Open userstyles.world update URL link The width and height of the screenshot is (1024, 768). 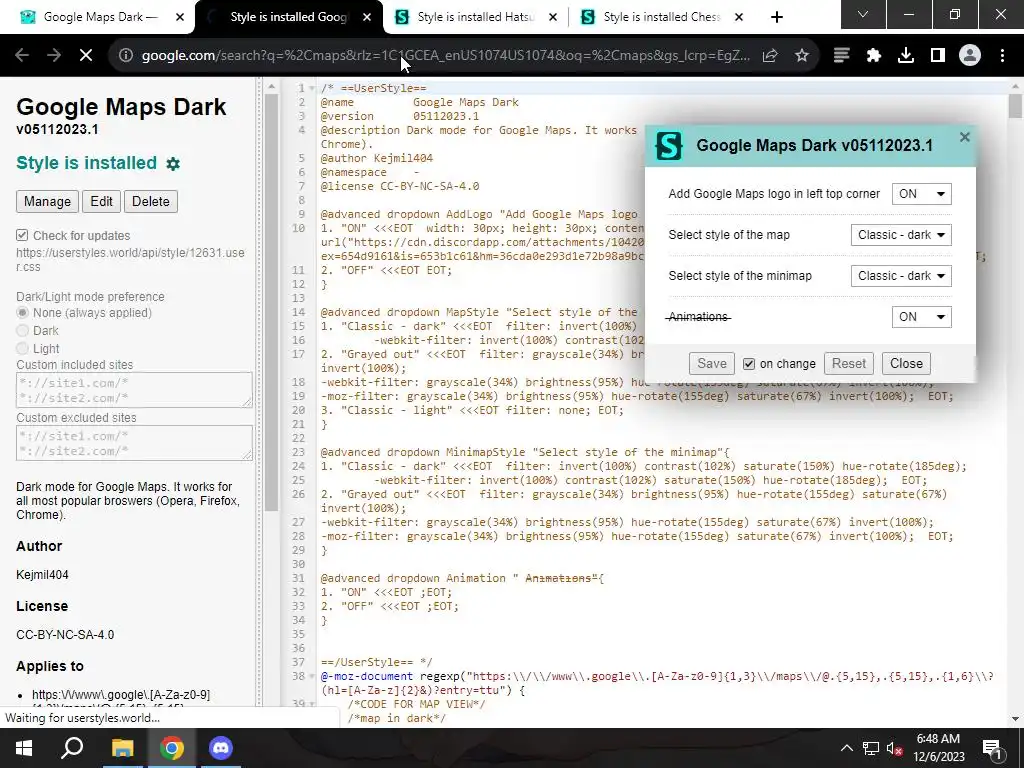(131, 260)
